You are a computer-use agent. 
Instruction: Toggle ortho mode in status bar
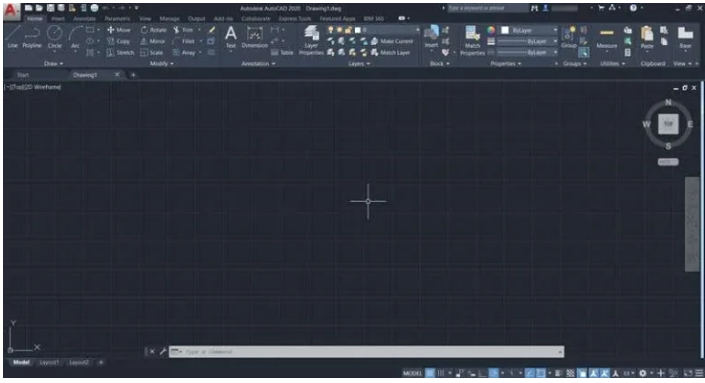(x=482, y=373)
